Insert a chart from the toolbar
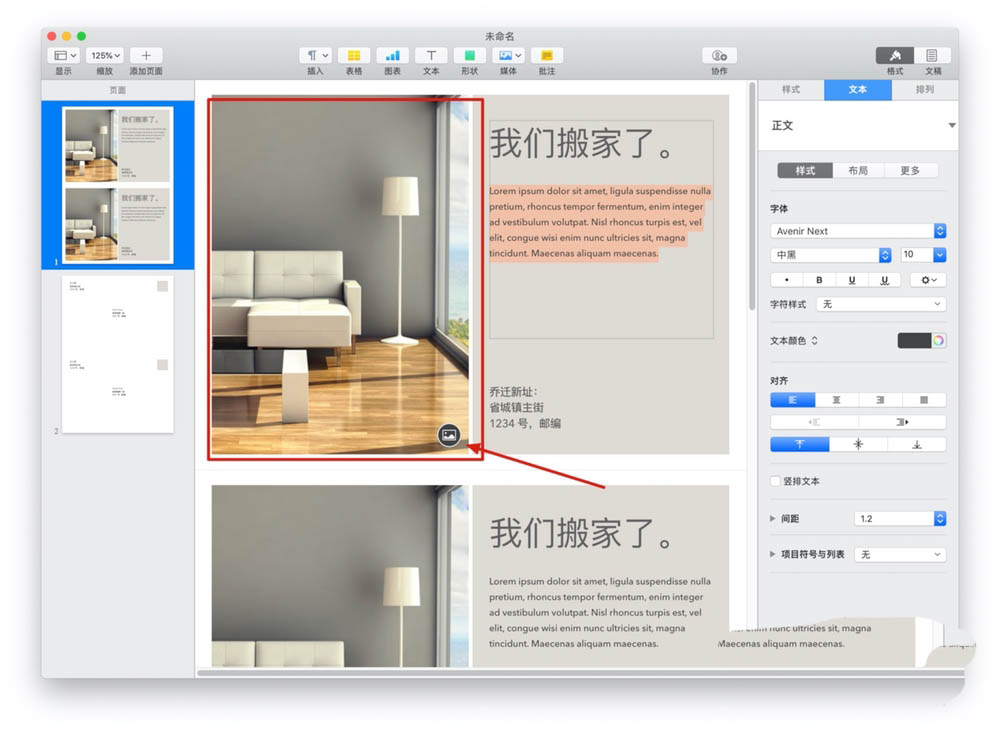1000x733 pixels. 392,55
